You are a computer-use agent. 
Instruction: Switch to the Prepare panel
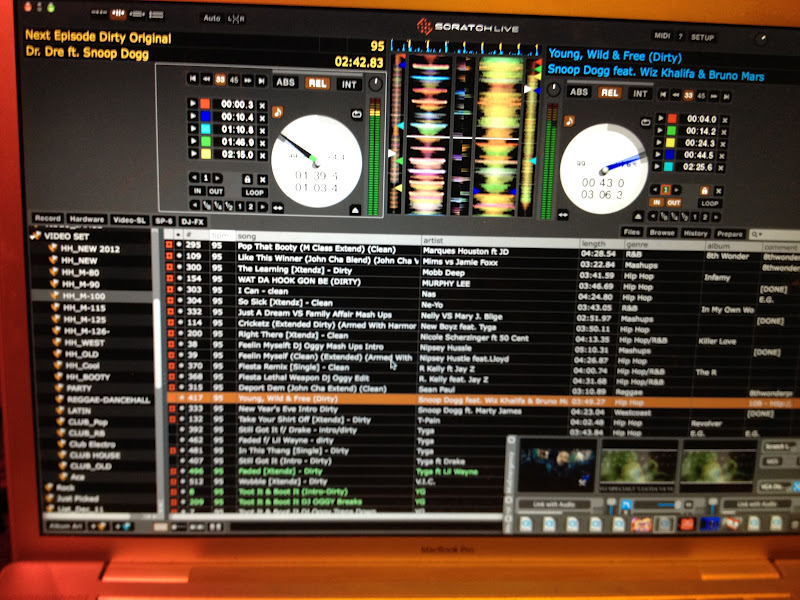tap(730, 234)
